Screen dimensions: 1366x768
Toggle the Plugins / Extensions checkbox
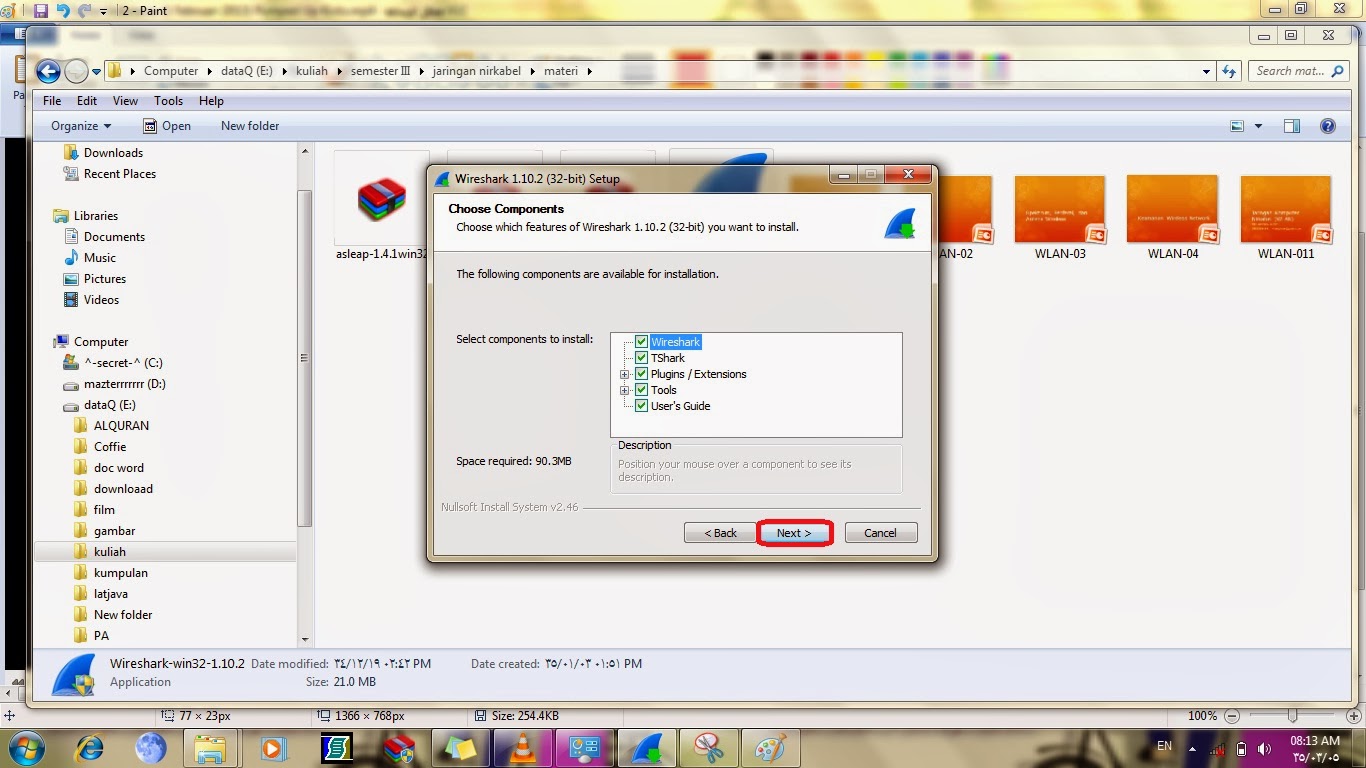[642, 374]
